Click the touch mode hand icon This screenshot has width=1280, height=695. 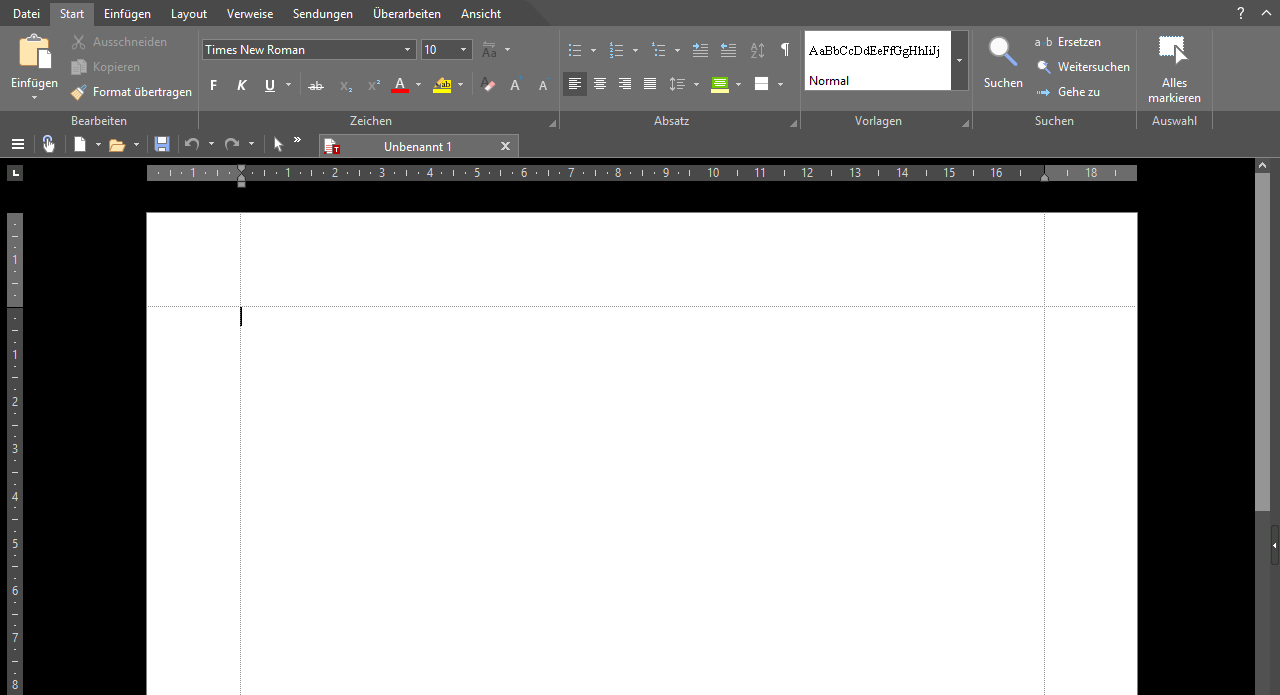pyautogui.click(x=49, y=145)
